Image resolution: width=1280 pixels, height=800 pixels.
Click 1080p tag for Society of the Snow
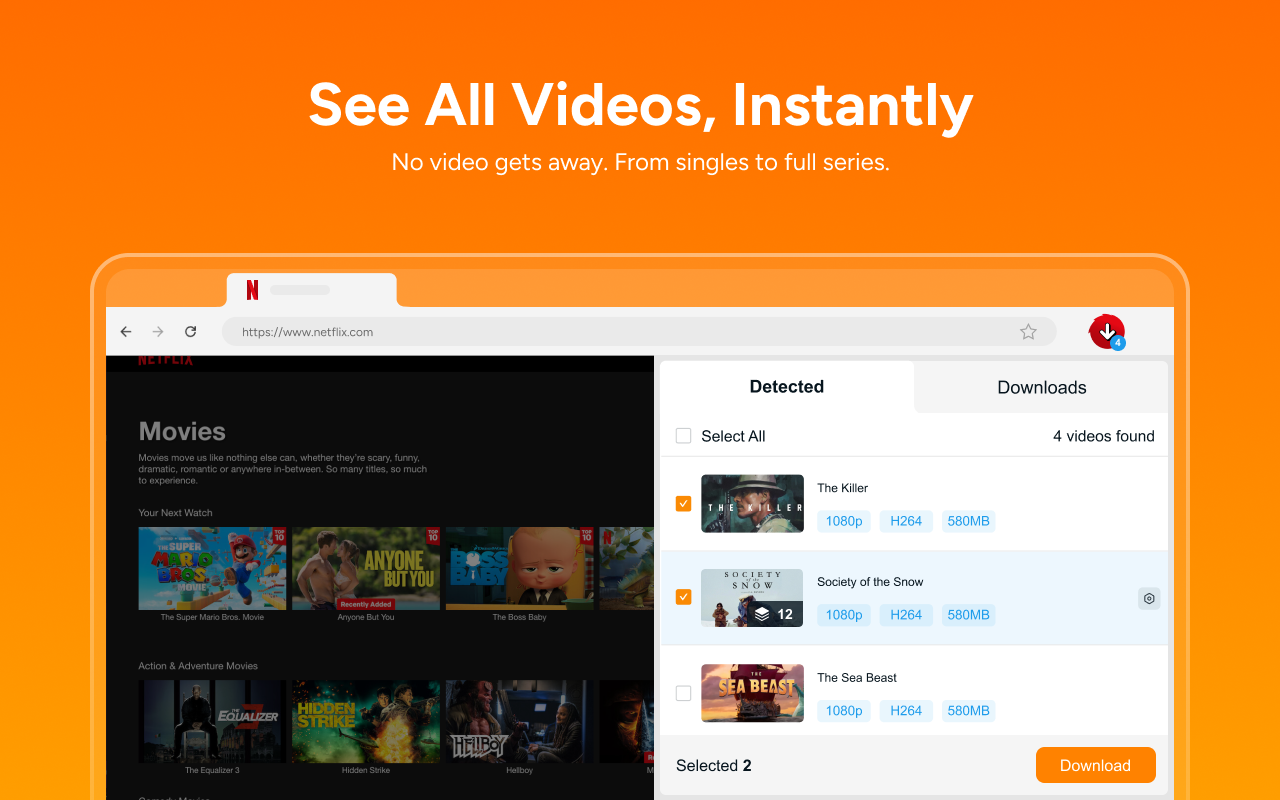point(844,615)
